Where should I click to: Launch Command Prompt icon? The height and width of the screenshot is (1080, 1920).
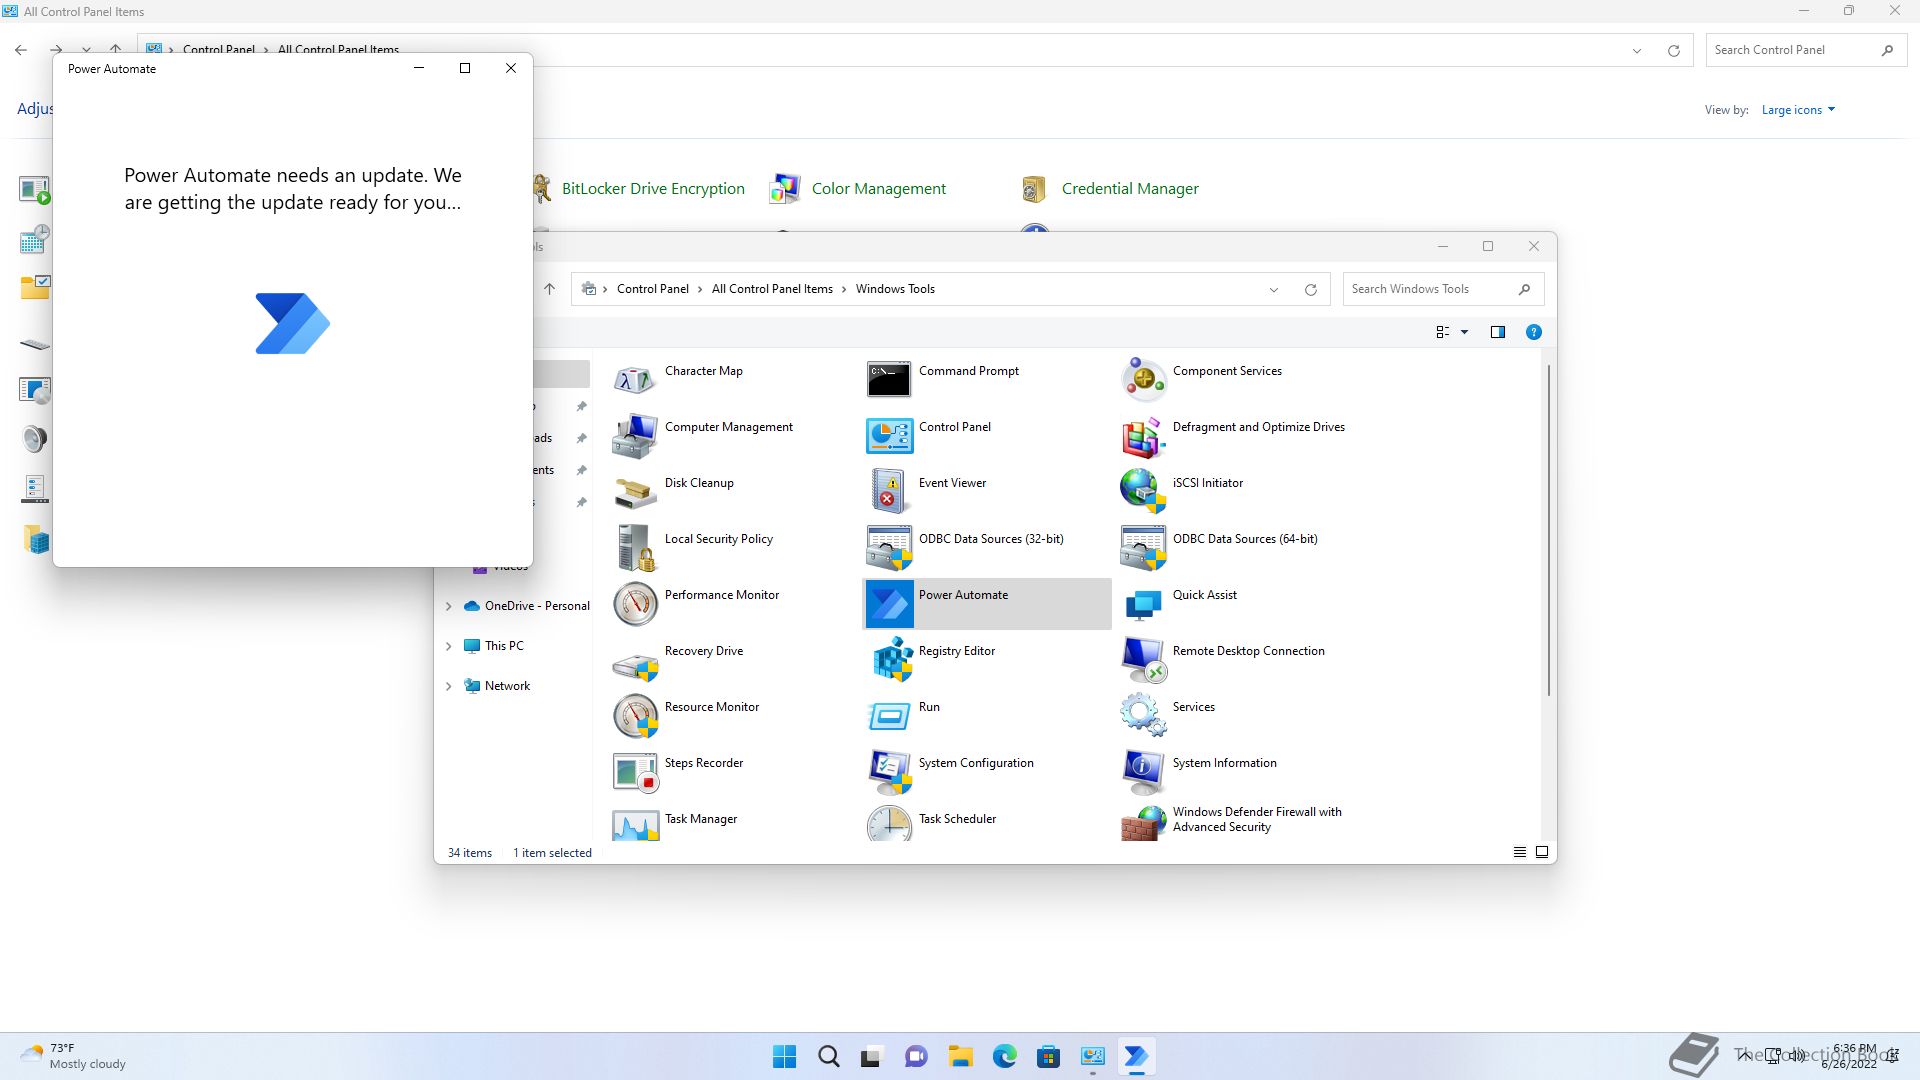(889, 380)
